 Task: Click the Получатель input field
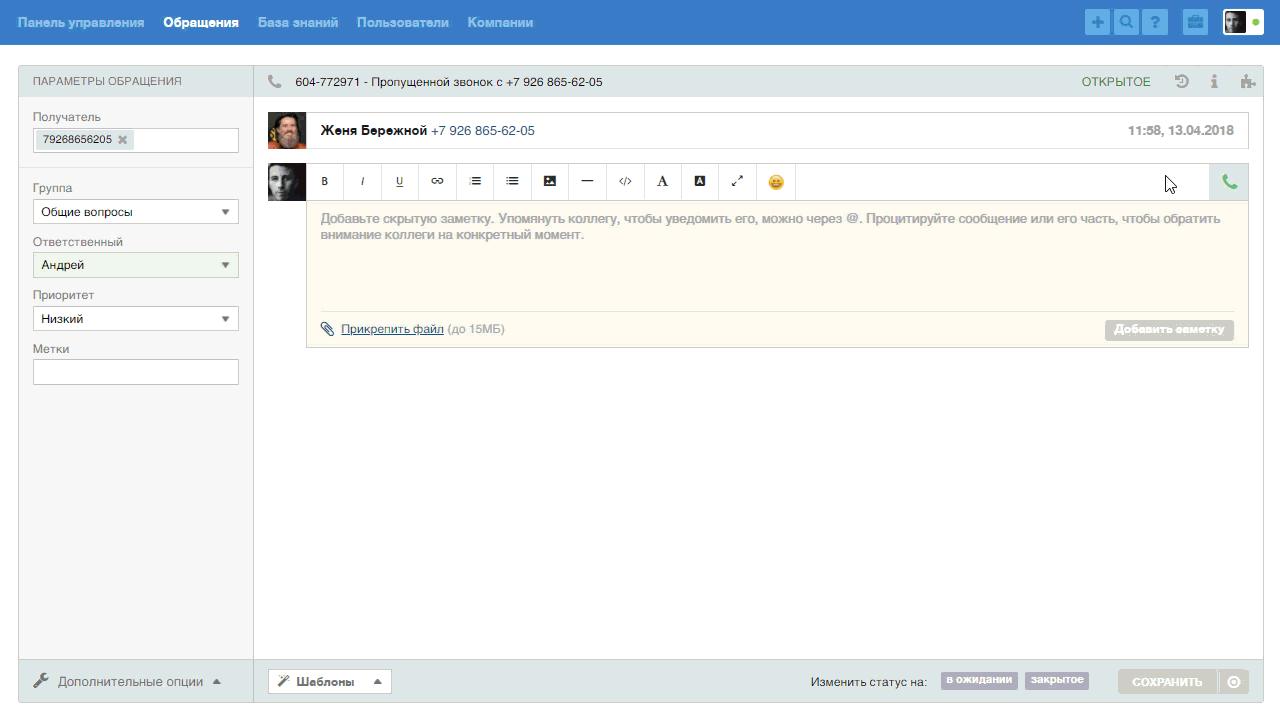point(136,140)
